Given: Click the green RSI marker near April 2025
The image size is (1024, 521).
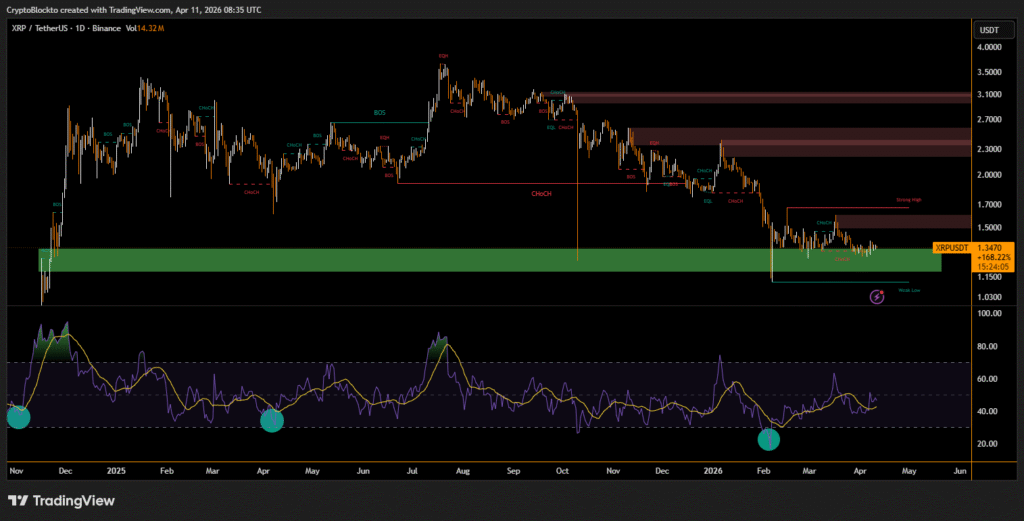Looking at the screenshot, I should tap(272, 421).
